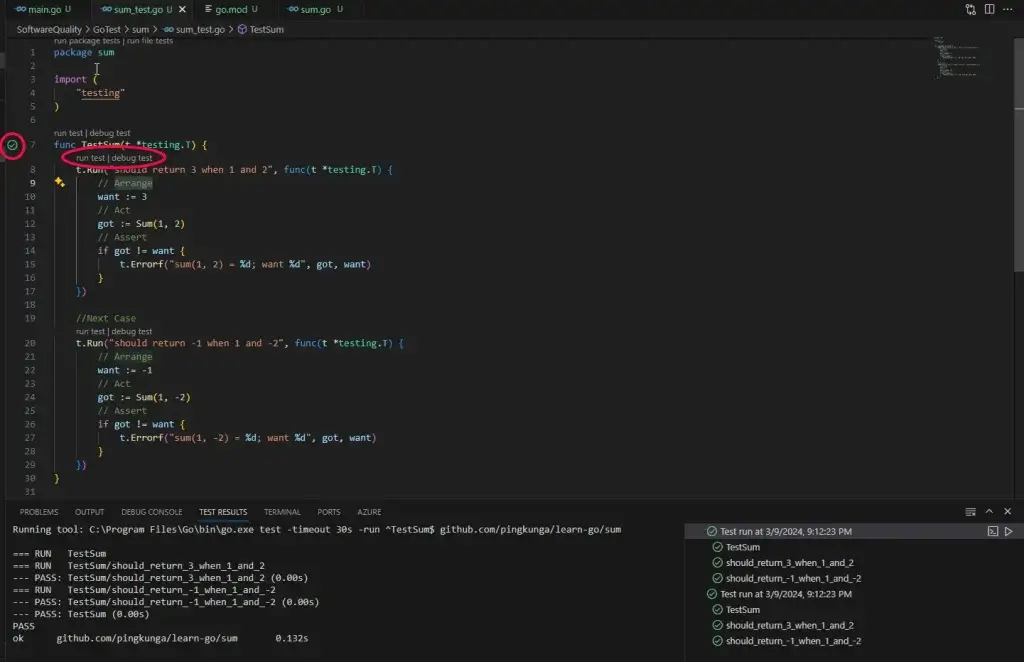Open the TestSum symbol breadcrumb
The height and width of the screenshot is (662, 1024).
coord(261,29)
